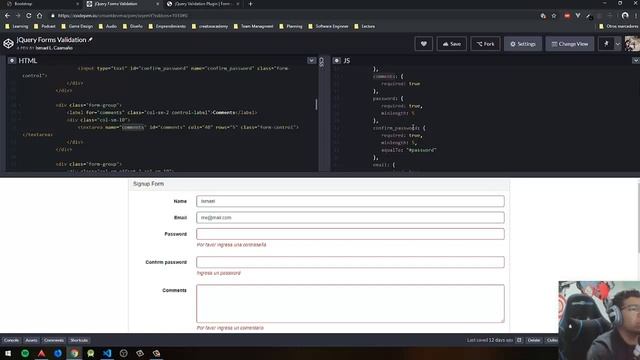Open new-window icon next to Last saved

tap(519, 340)
